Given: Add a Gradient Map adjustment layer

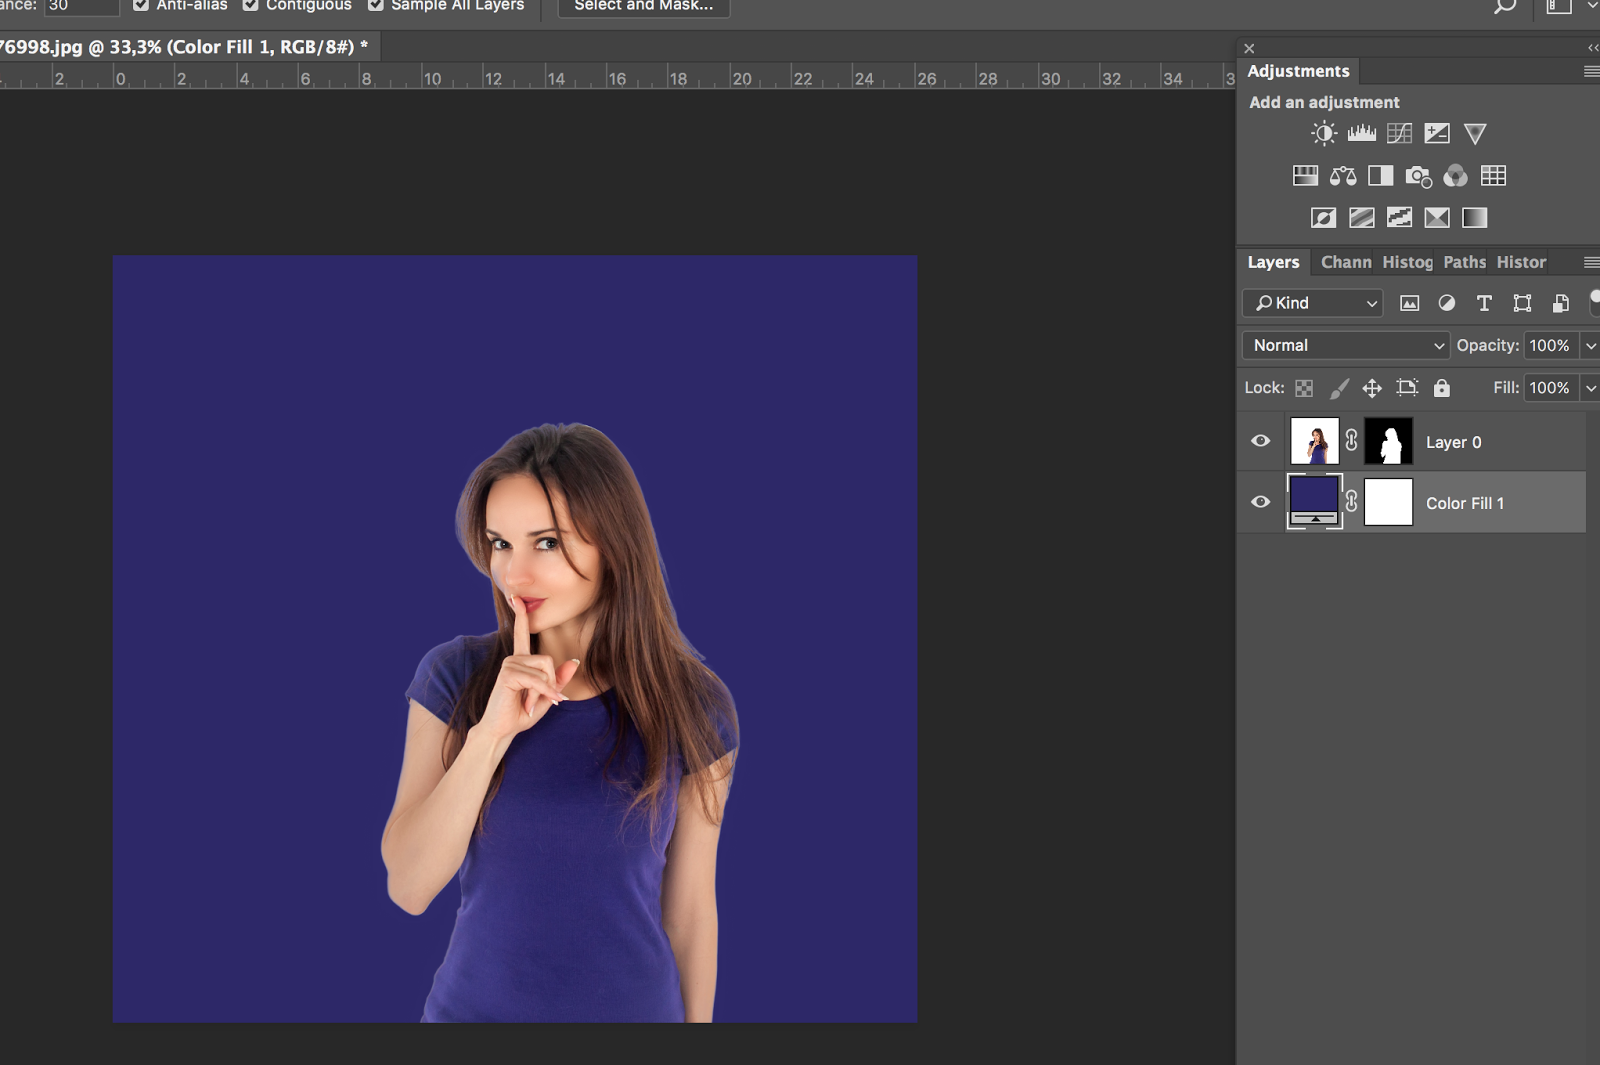Looking at the screenshot, I should [x=1437, y=217].
